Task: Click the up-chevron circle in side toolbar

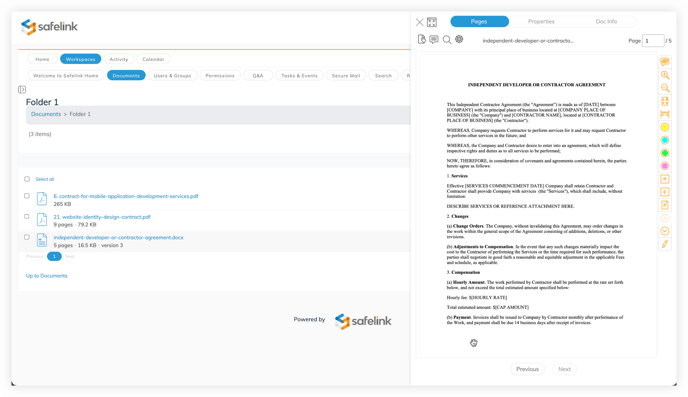Action: 665,218
